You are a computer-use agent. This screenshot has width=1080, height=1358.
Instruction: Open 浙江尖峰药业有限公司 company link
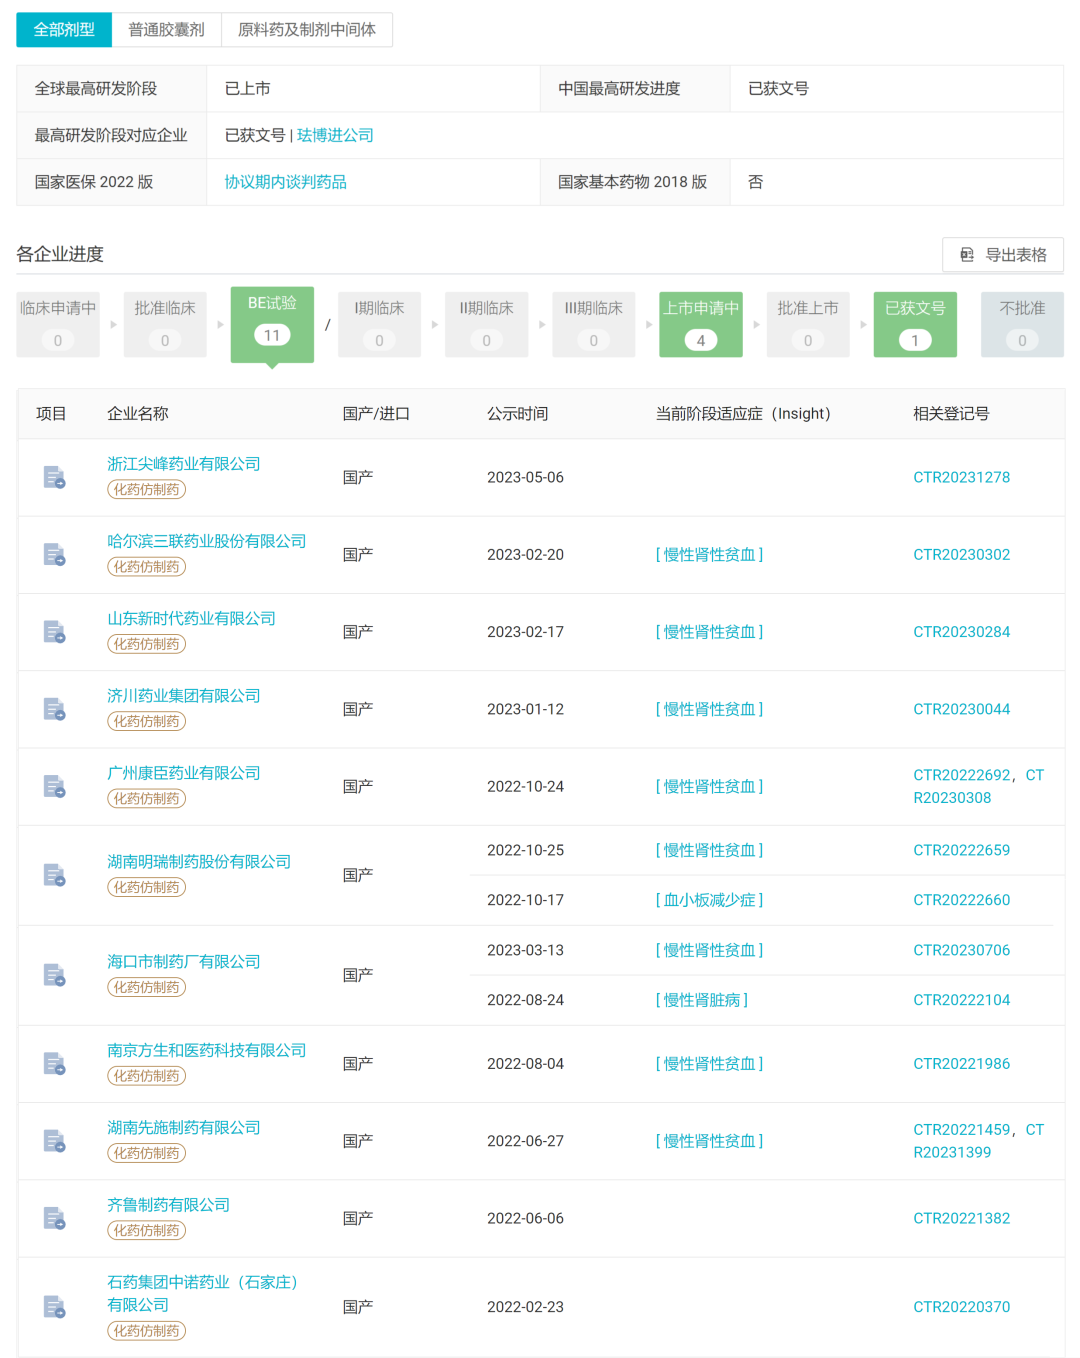(x=184, y=464)
